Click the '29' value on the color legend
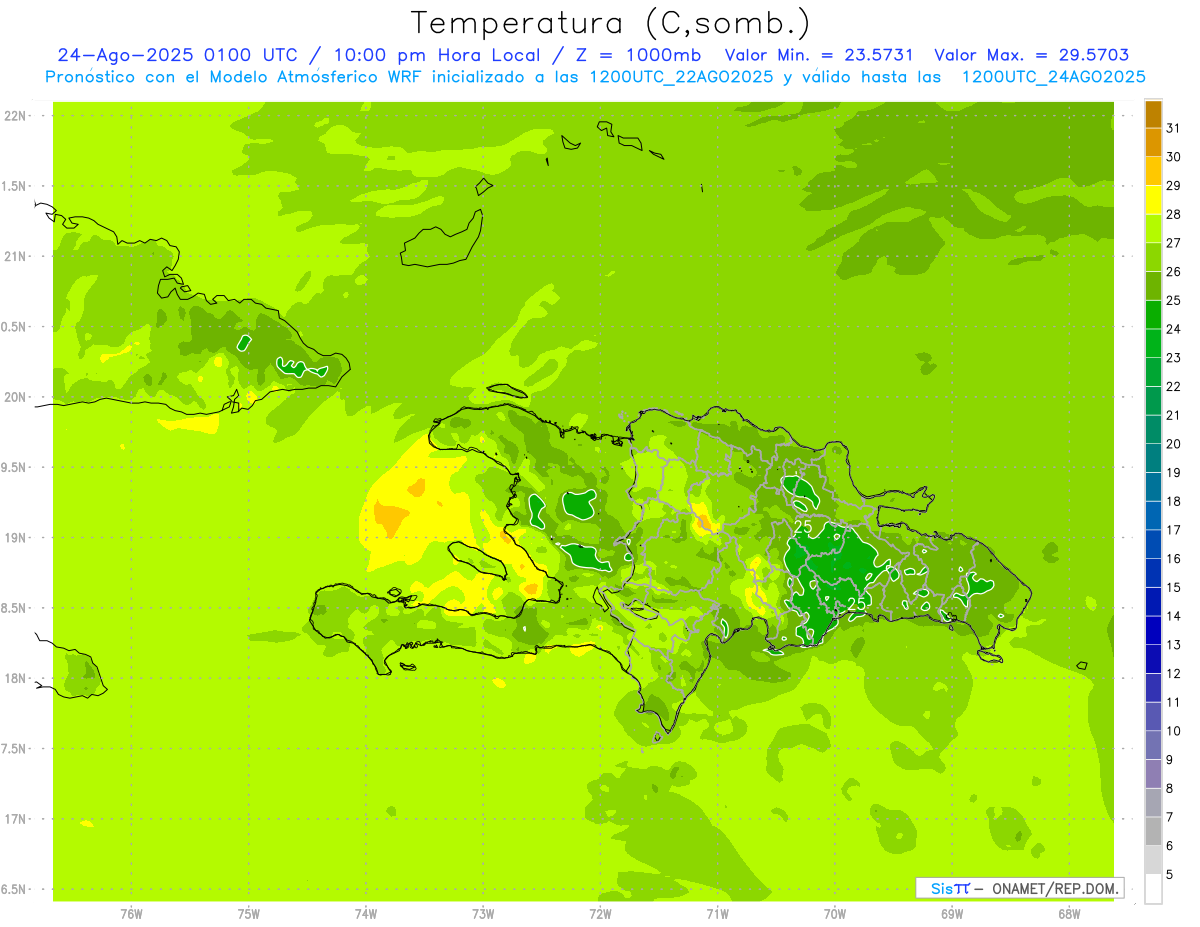1200x927 pixels. pos(1174,185)
